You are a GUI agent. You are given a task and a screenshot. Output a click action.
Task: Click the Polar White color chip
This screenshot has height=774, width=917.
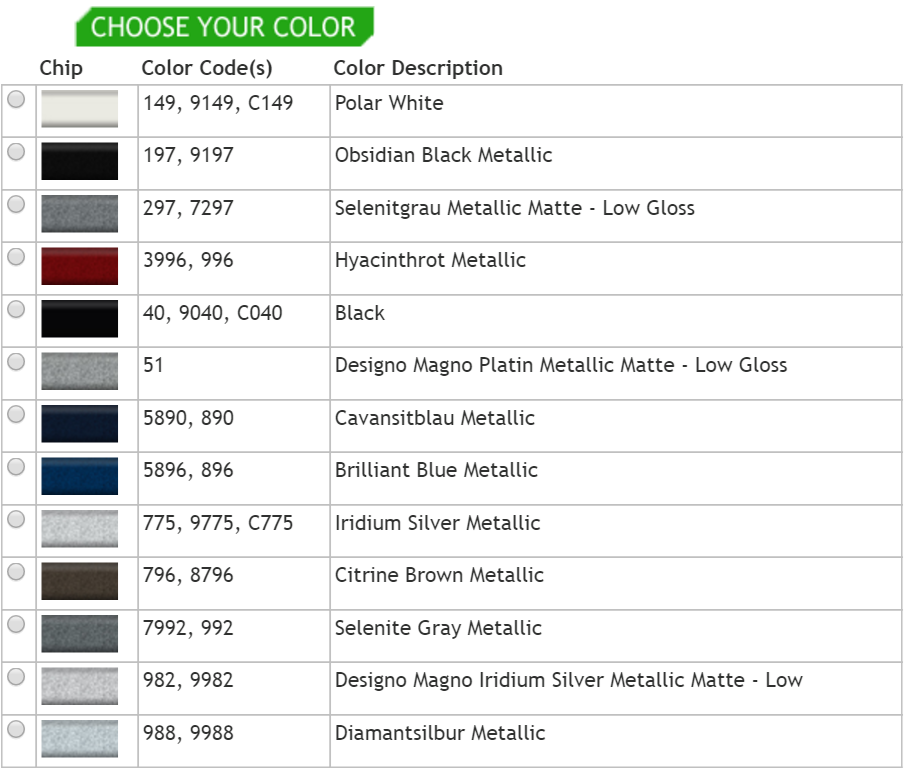(x=79, y=109)
